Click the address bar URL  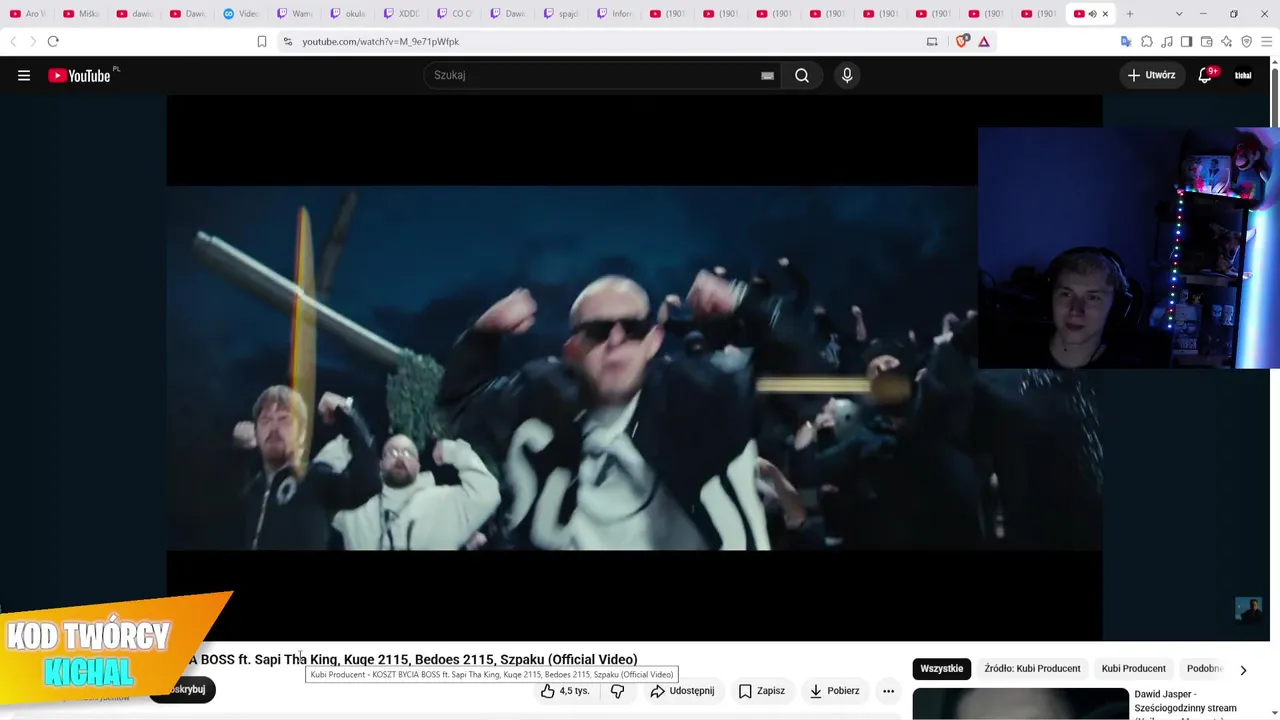pyautogui.click(x=381, y=41)
